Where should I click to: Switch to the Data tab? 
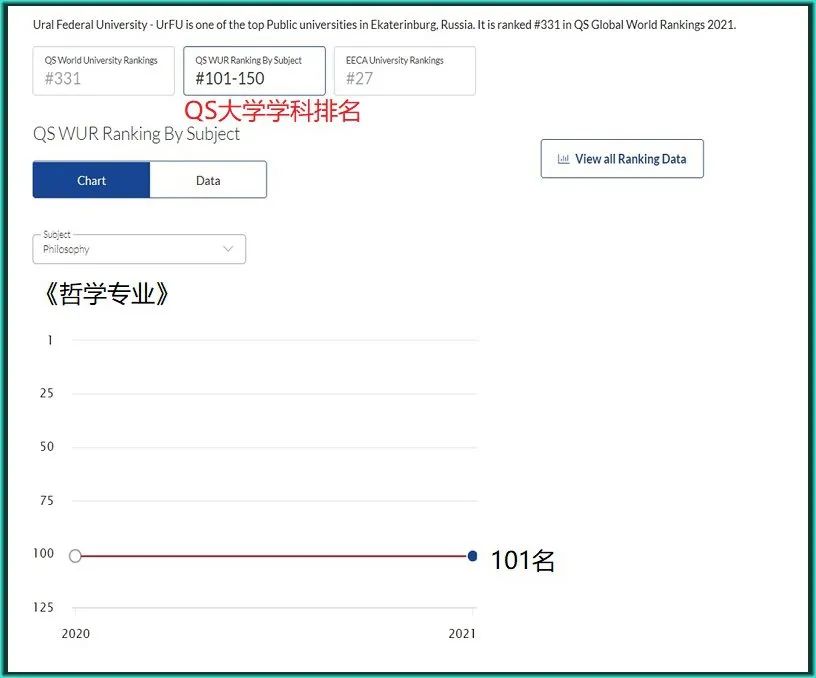207,180
